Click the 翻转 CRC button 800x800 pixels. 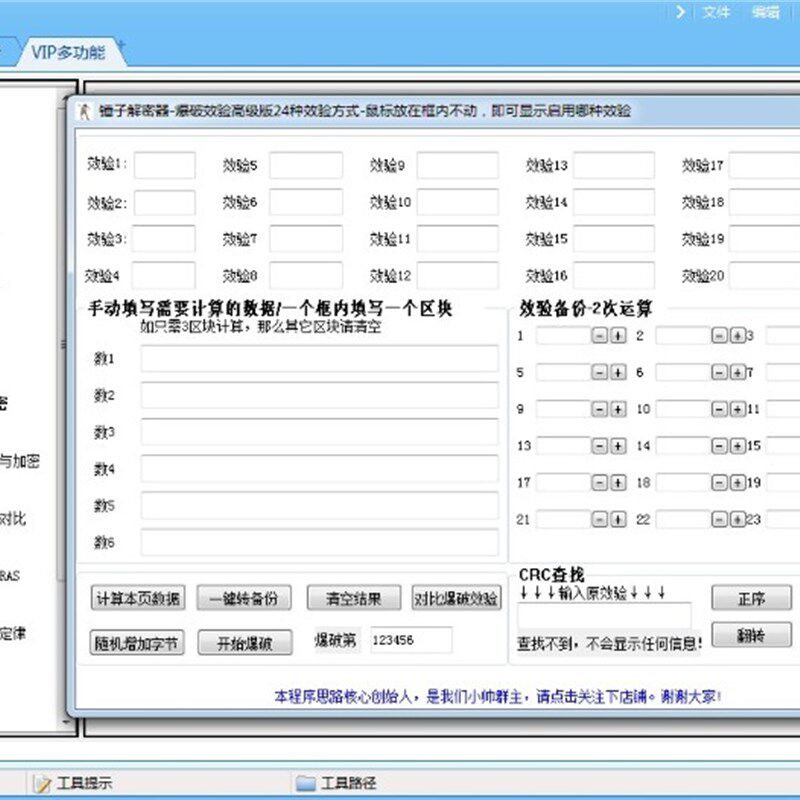click(x=752, y=635)
